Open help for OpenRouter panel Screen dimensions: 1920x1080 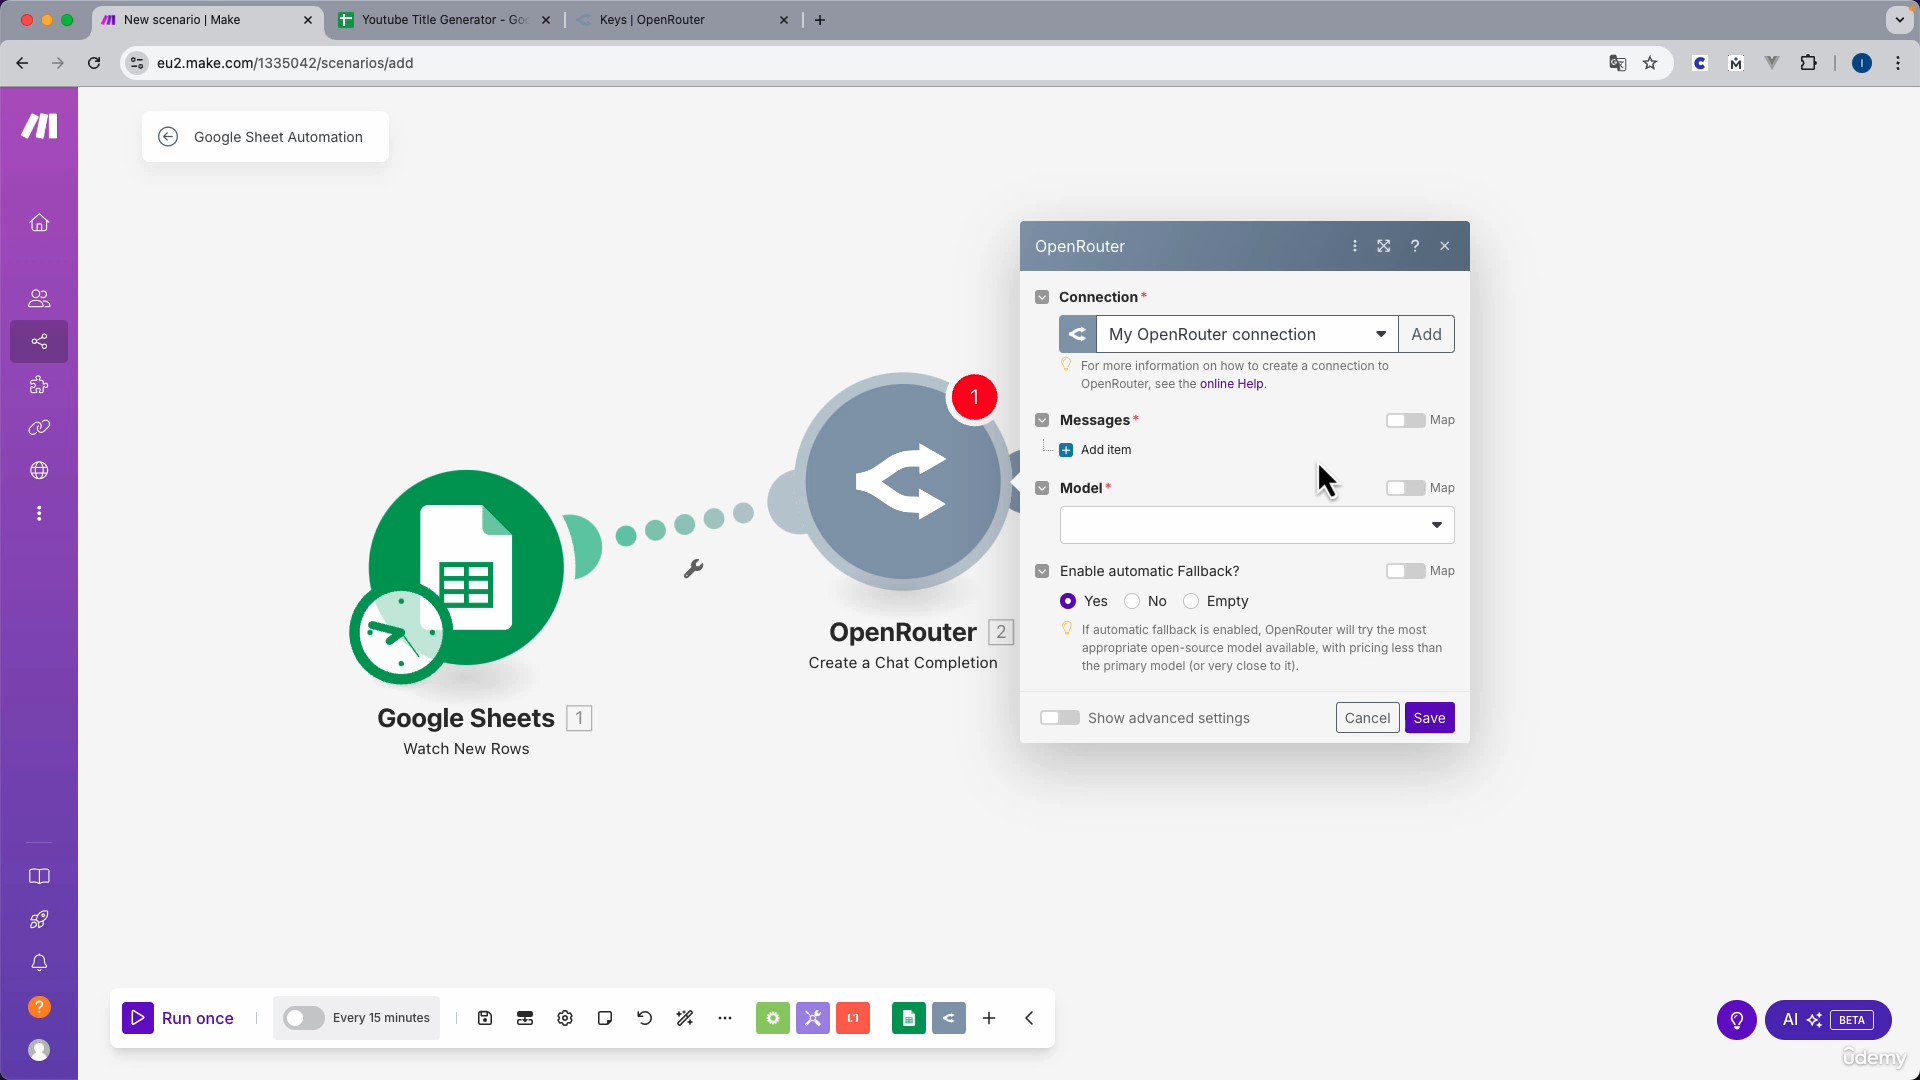(1415, 246)
